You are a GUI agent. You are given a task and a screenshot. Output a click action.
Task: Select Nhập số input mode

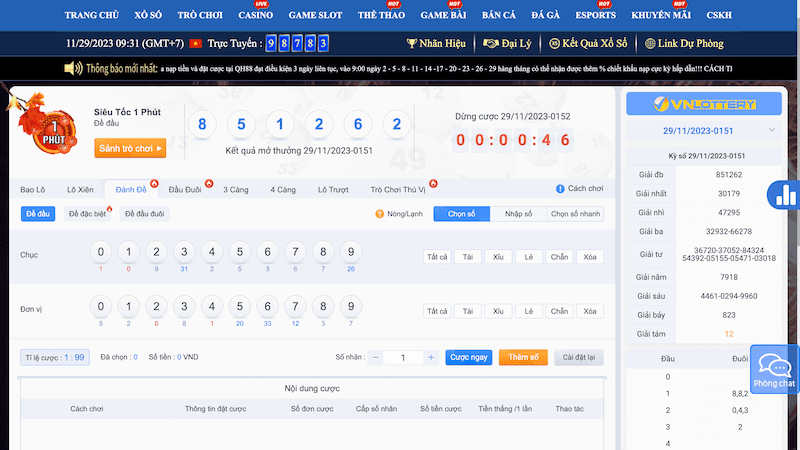(518, 214)
